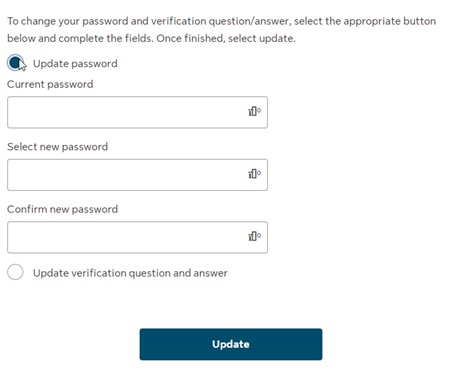Image resolution: width=458 pixels, height=375 pixels.
Task: Click 'Update verification question and answer' label text
Action: (130, 273)
